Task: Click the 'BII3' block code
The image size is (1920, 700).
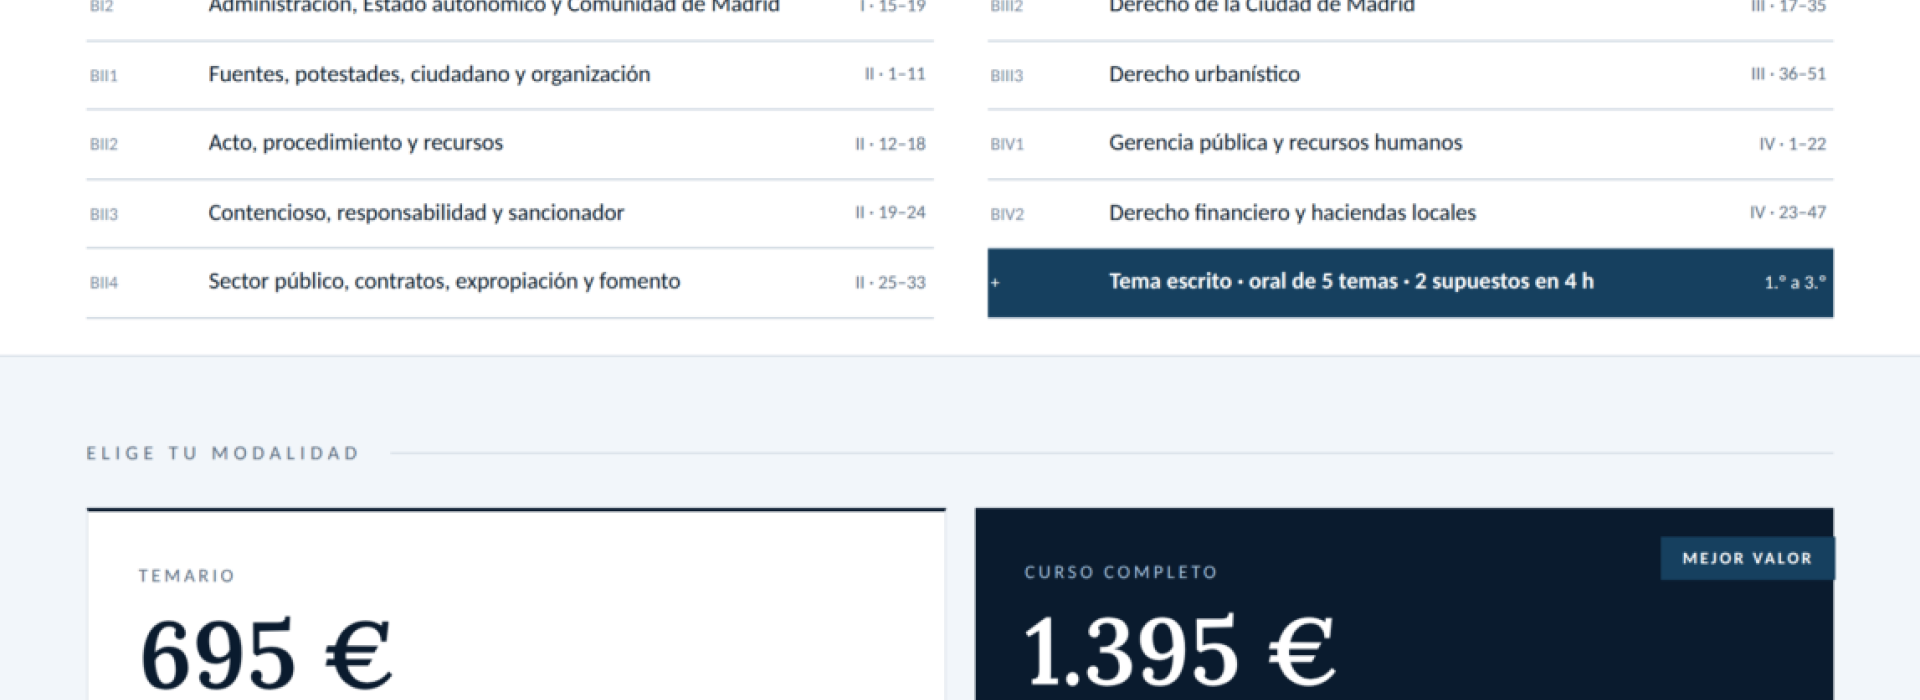Action: click(104, 214)
